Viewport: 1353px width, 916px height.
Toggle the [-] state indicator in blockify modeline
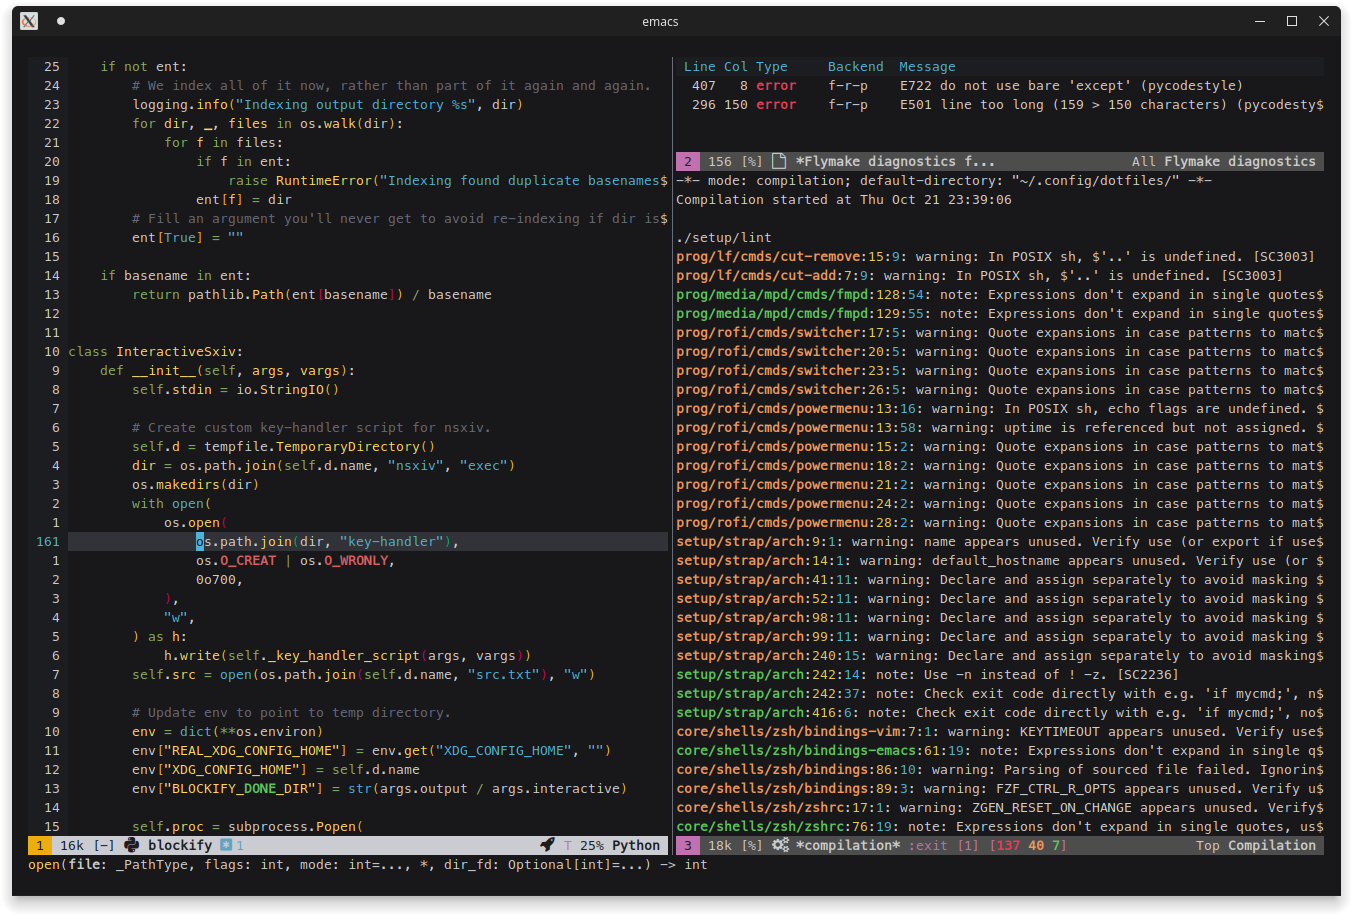104,845
